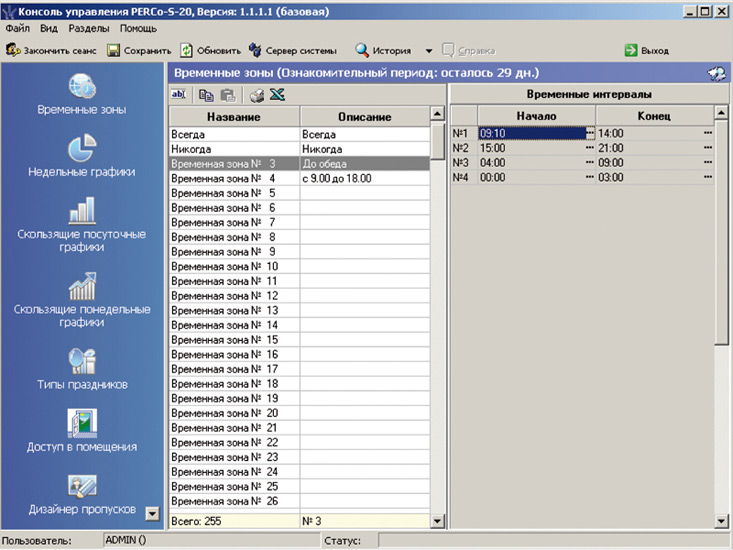Open ellipsis for №4 start time 00:00
The width and height of the screenshot is (733, 550).
point(590,177)
